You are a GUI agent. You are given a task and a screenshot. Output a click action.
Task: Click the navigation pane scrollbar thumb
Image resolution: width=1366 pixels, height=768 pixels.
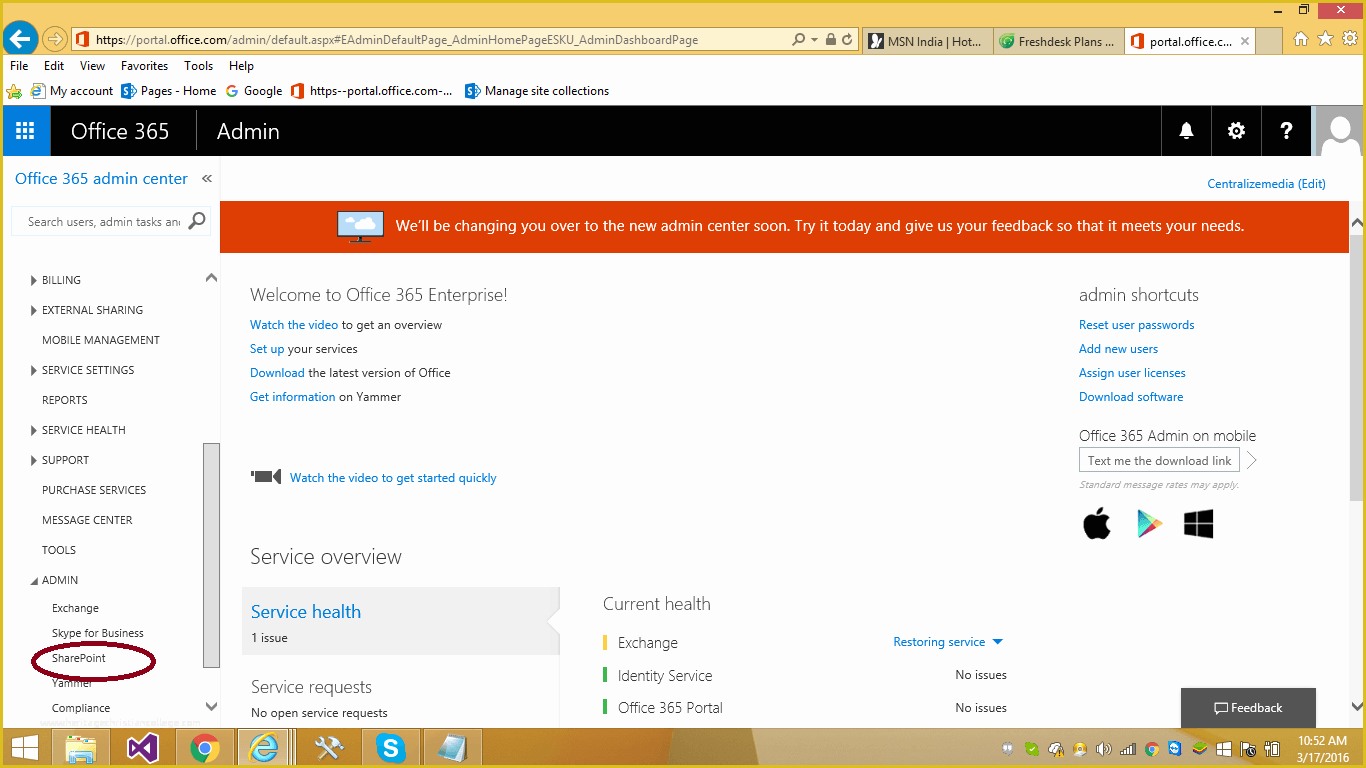211,555
